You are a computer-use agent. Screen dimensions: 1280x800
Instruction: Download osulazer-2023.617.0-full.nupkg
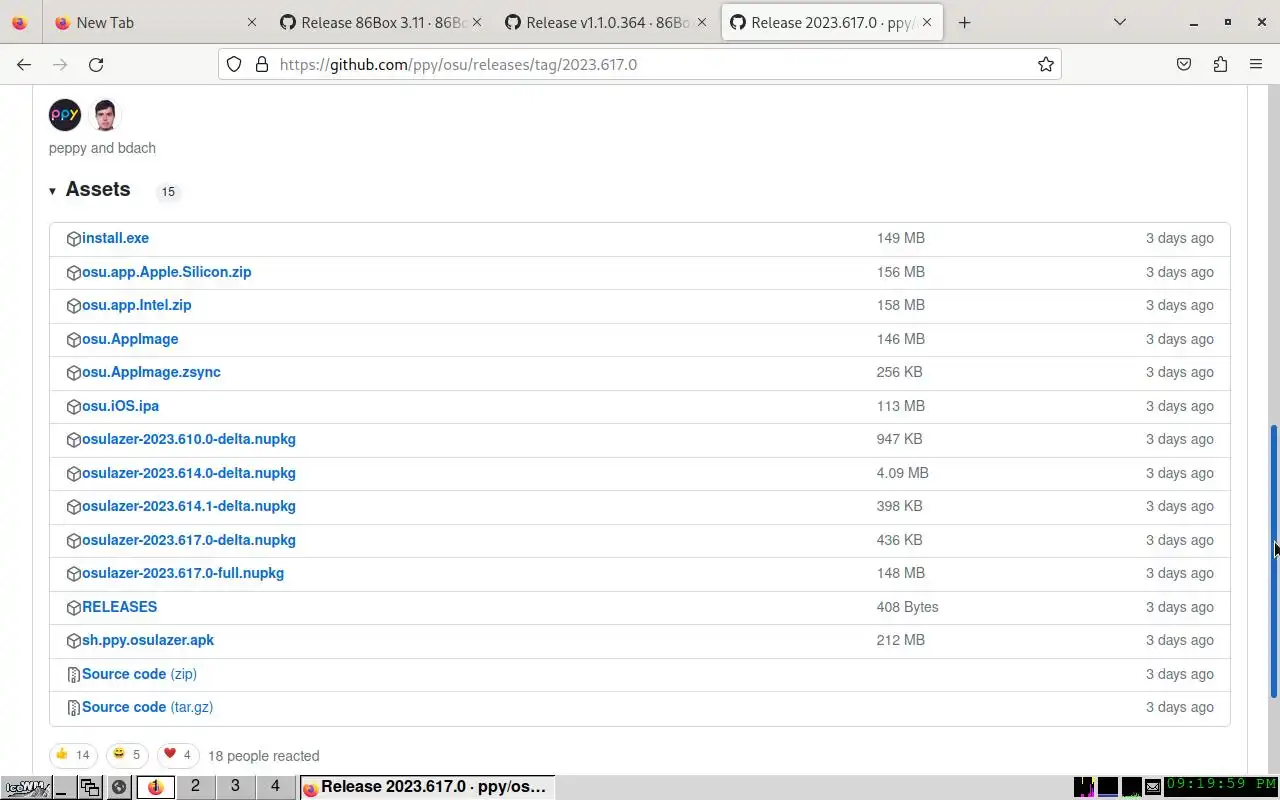point(183,573)
